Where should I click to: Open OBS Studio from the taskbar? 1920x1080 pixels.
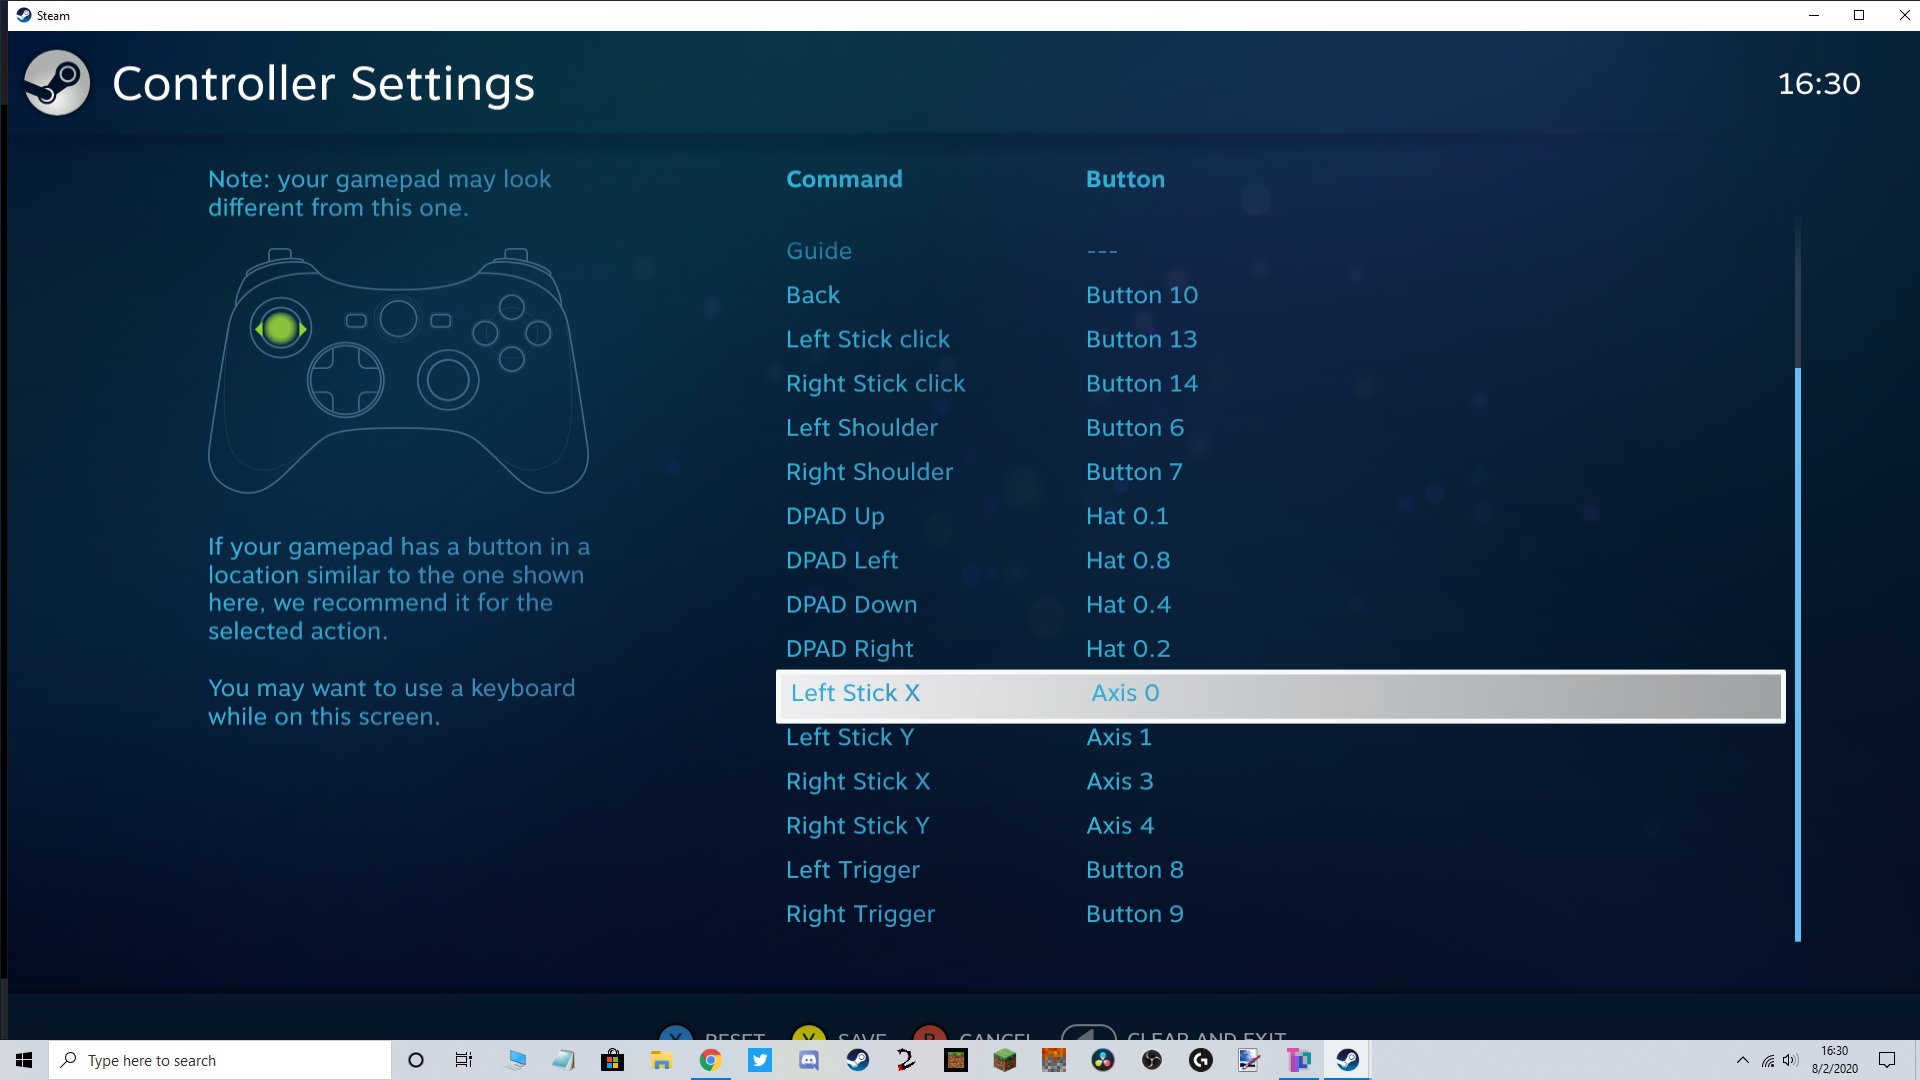1150,1060
